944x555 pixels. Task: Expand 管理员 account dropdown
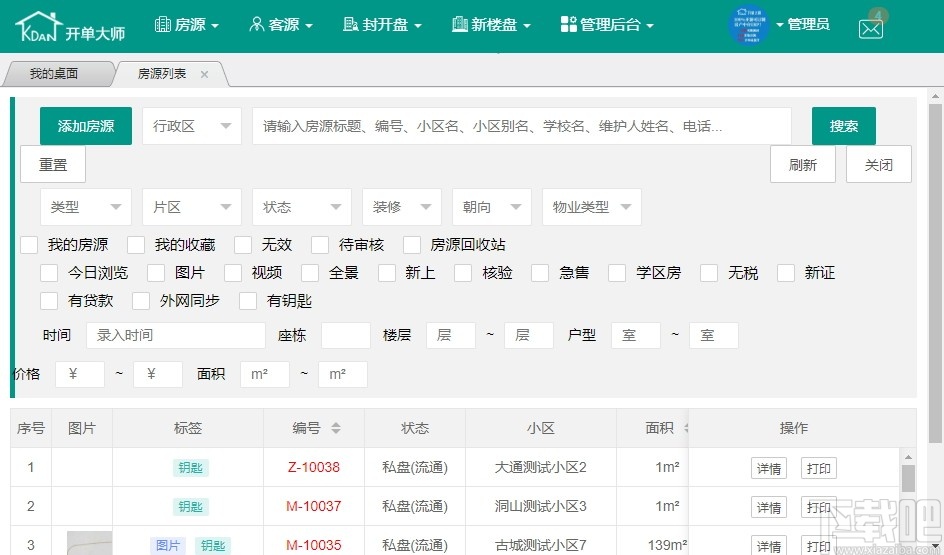coord(803,25)
